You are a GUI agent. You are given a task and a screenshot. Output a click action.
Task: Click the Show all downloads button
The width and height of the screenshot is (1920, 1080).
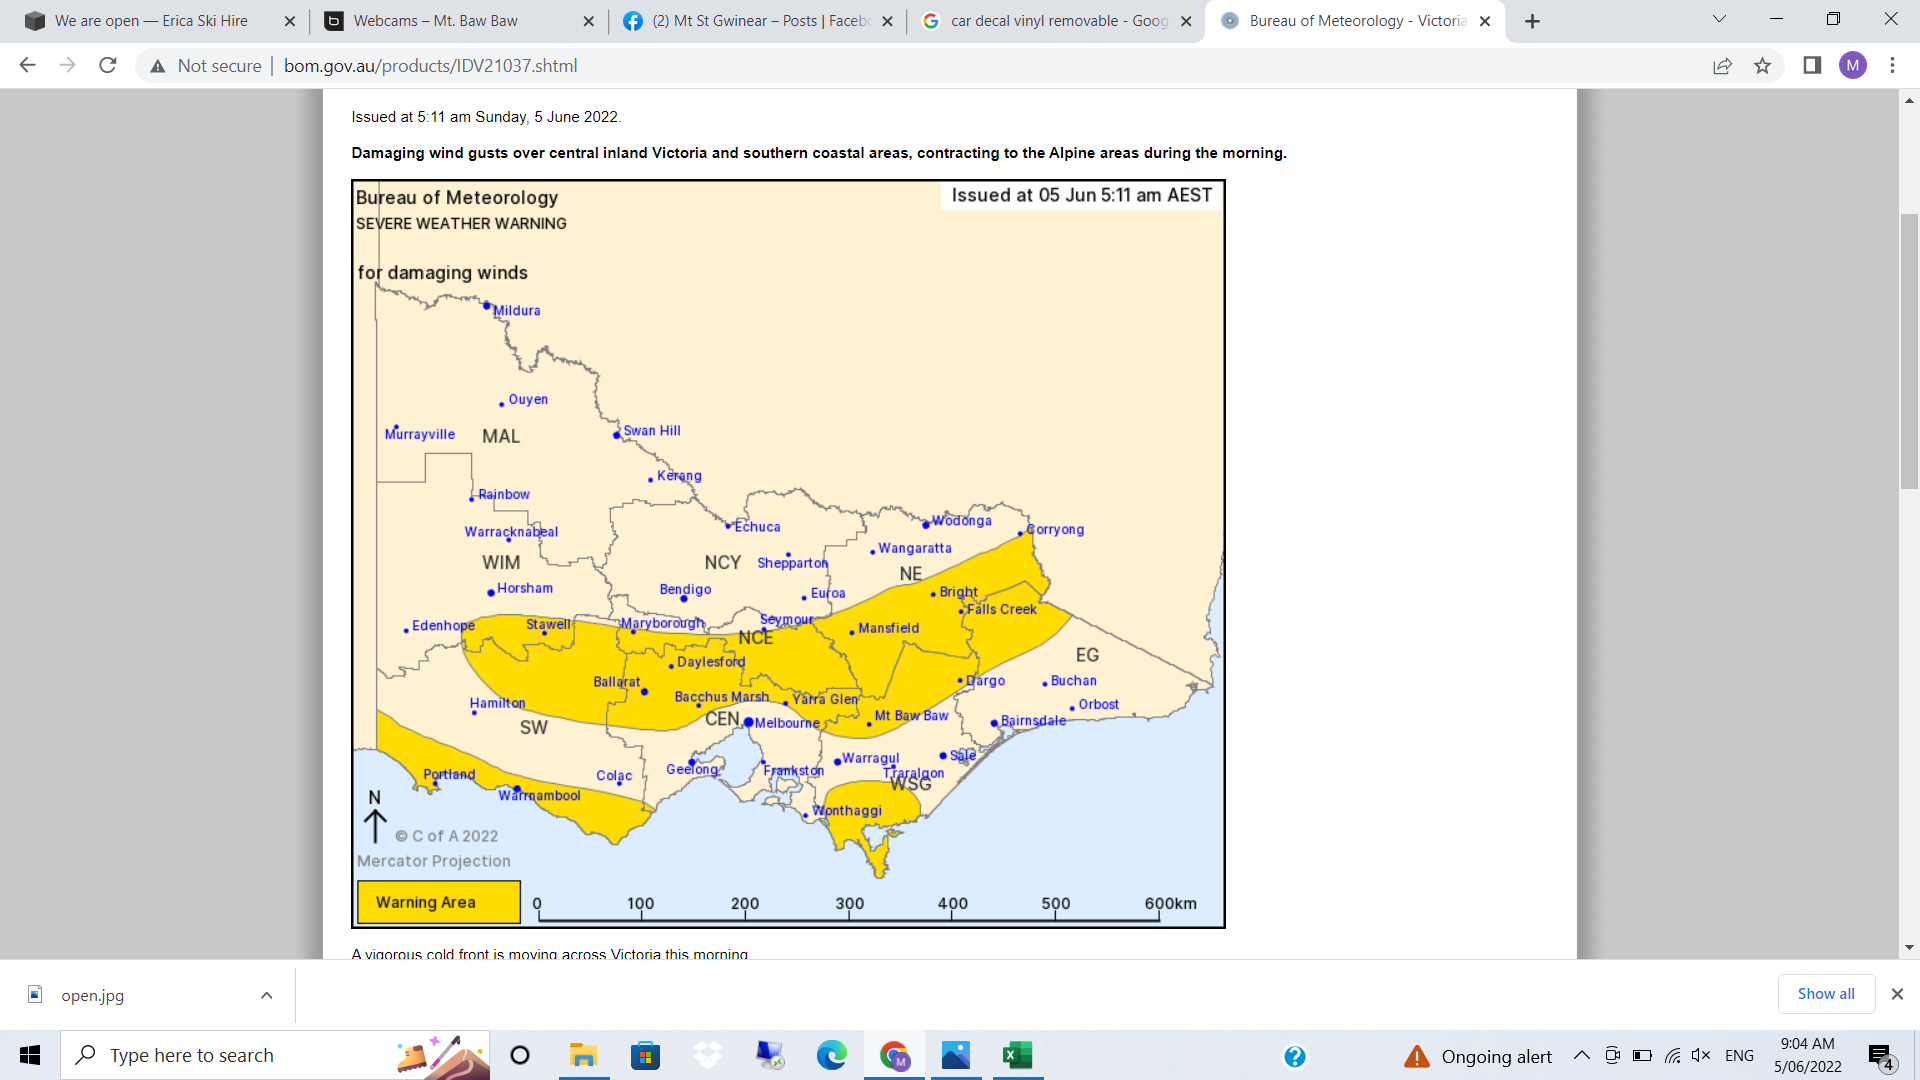tap(1826, 994)
